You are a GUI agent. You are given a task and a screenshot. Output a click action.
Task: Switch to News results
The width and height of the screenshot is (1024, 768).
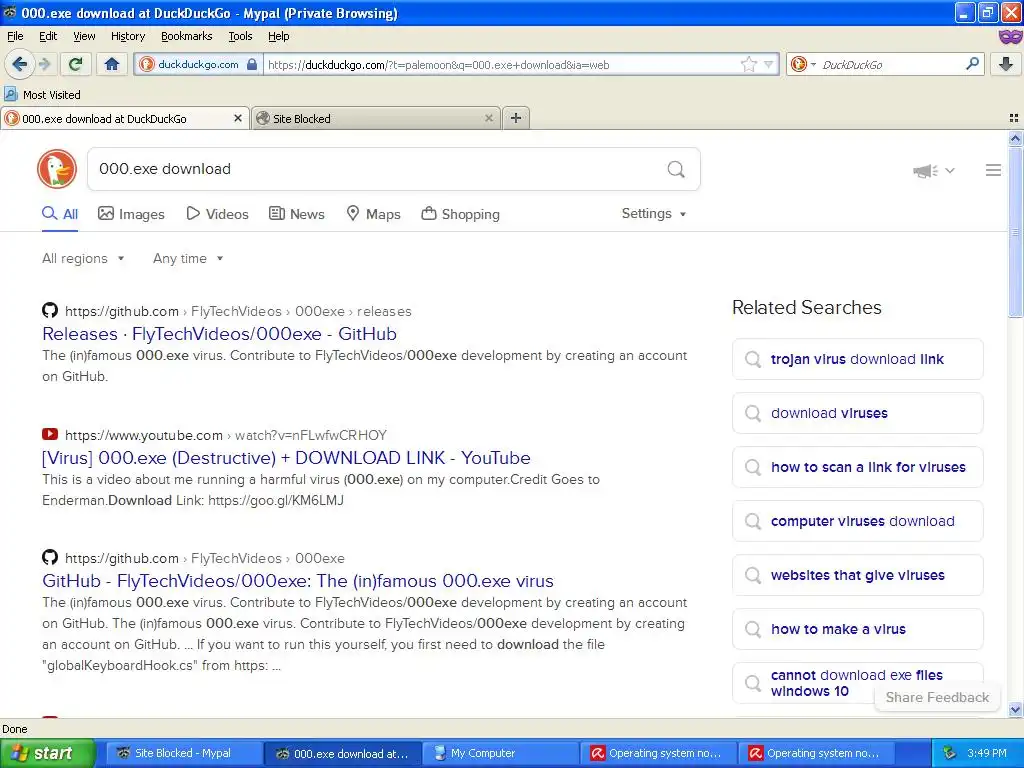point(296,214)
